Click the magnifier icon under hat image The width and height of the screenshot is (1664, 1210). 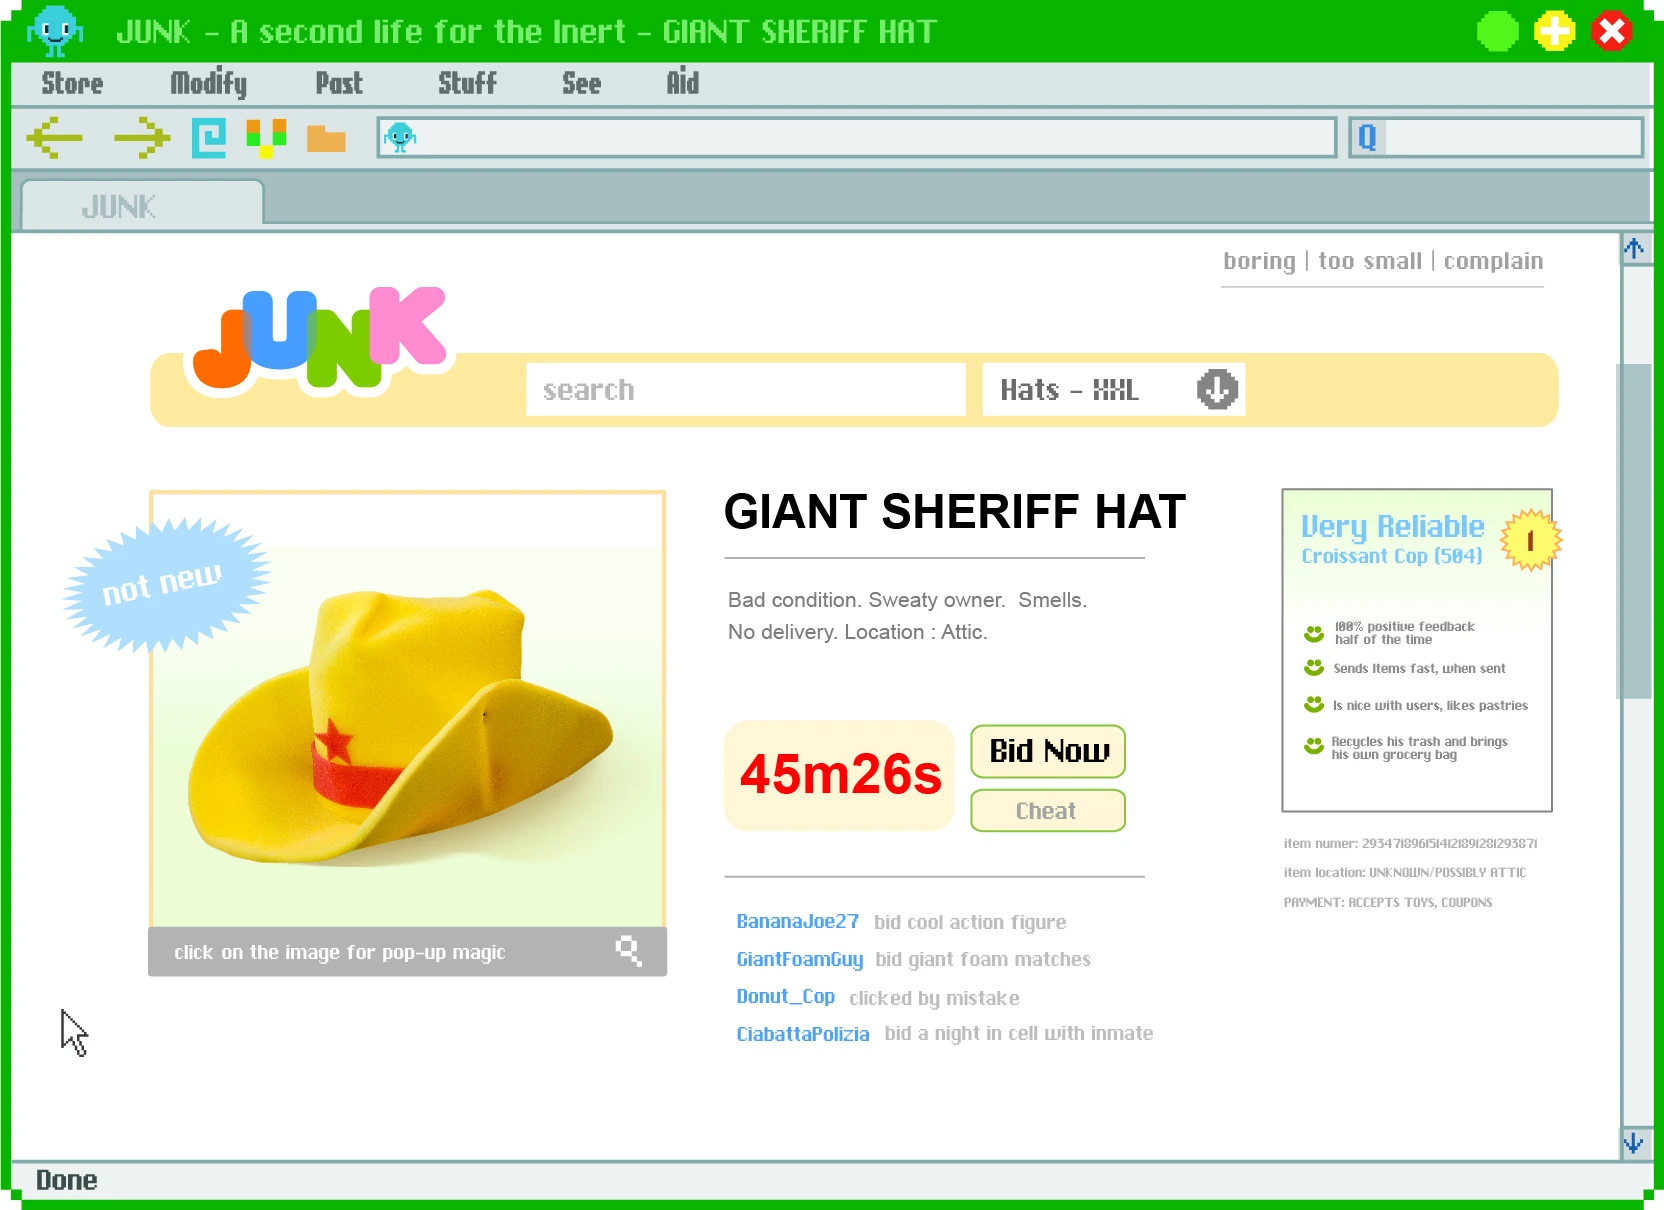pyautogui.click(x=628, y=951)
